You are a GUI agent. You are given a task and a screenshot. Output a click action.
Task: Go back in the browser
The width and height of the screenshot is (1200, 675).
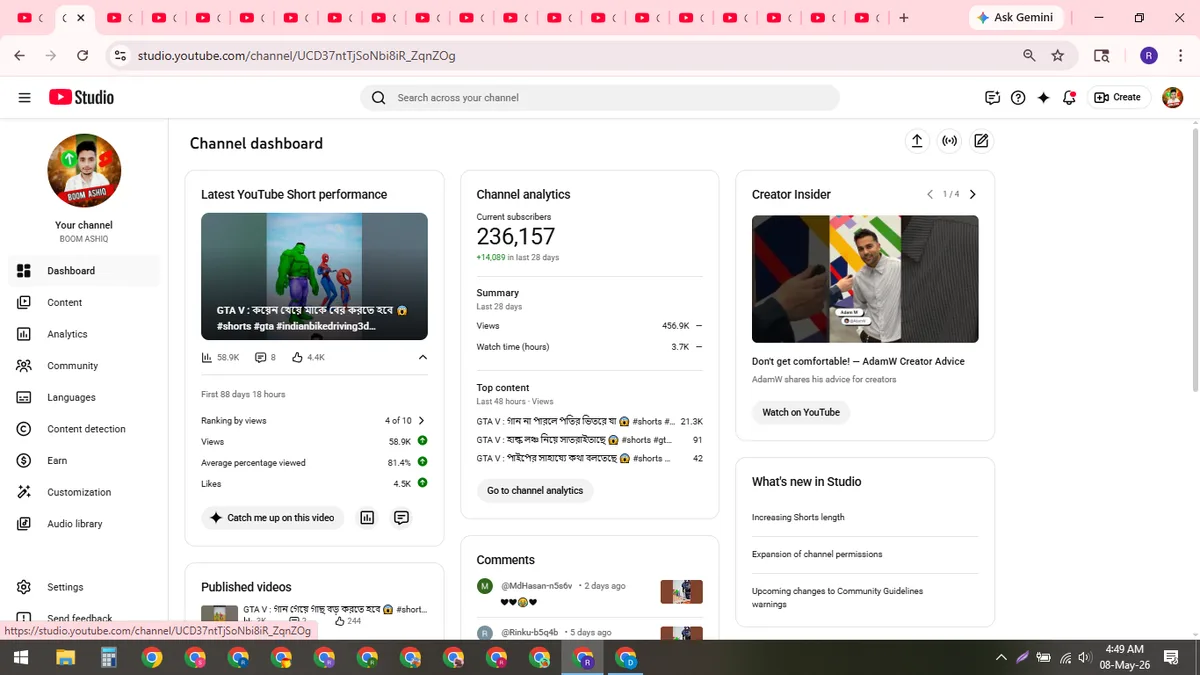point(20,56)
